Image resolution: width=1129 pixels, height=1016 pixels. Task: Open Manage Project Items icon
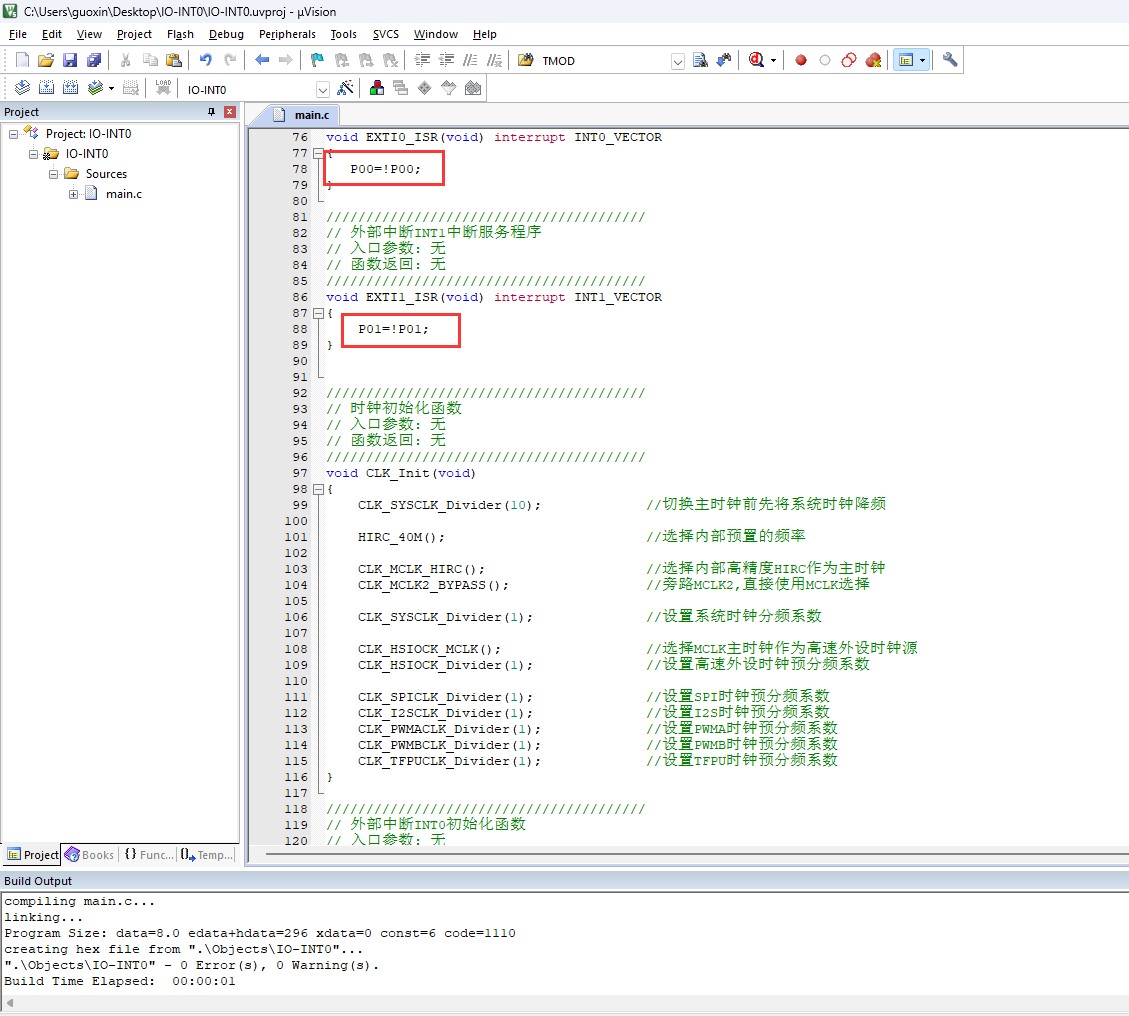pos(377,88)
